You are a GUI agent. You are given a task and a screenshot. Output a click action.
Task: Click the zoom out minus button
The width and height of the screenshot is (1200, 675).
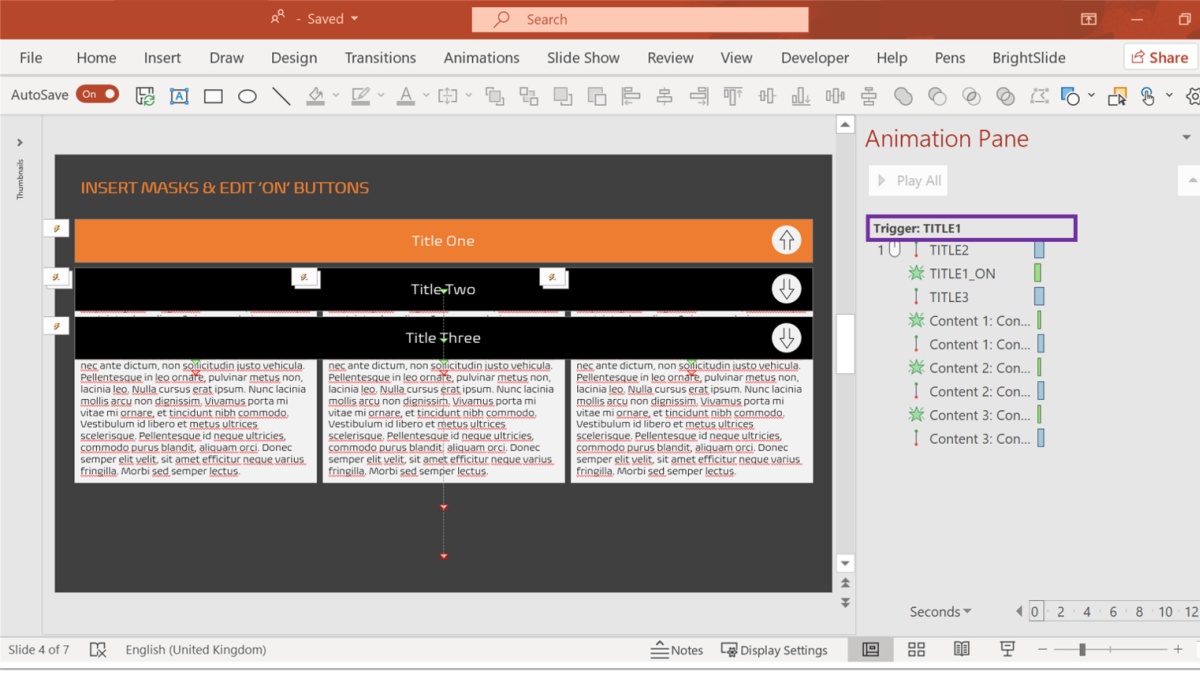tap(1042, 650)
